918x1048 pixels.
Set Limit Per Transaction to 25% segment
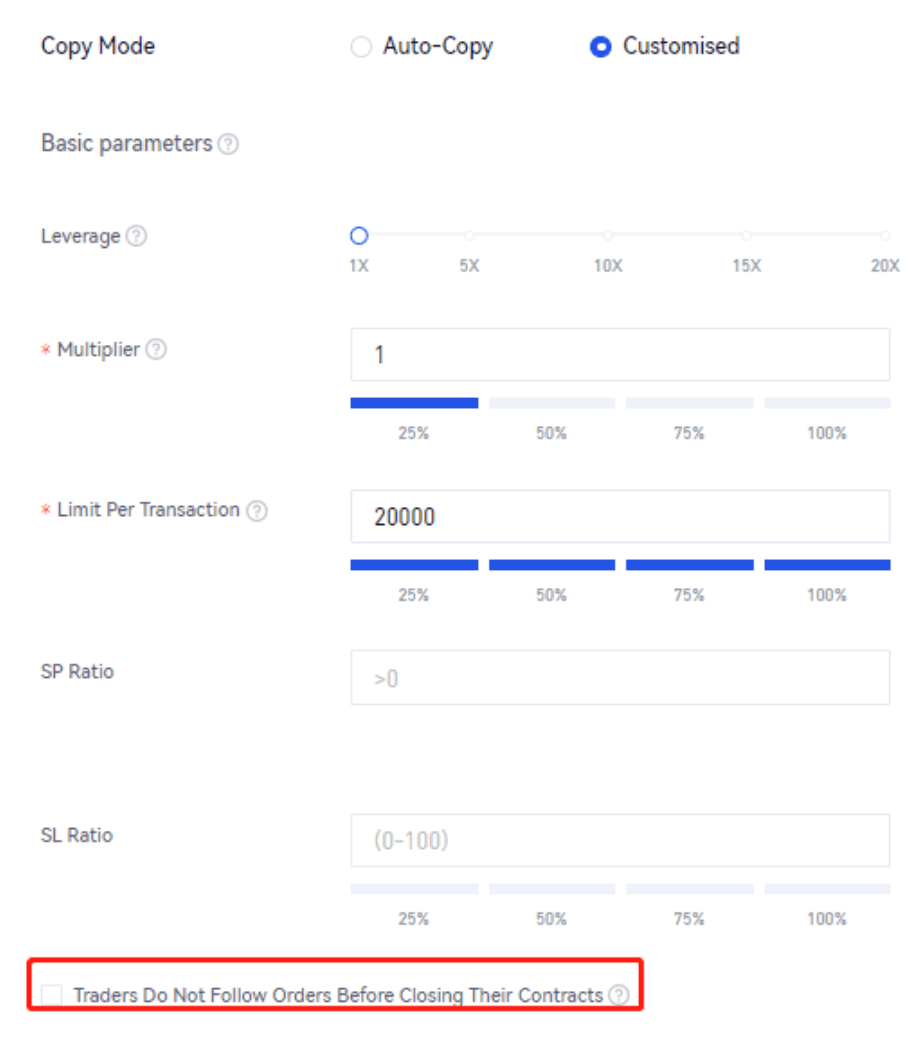(413, 565)
